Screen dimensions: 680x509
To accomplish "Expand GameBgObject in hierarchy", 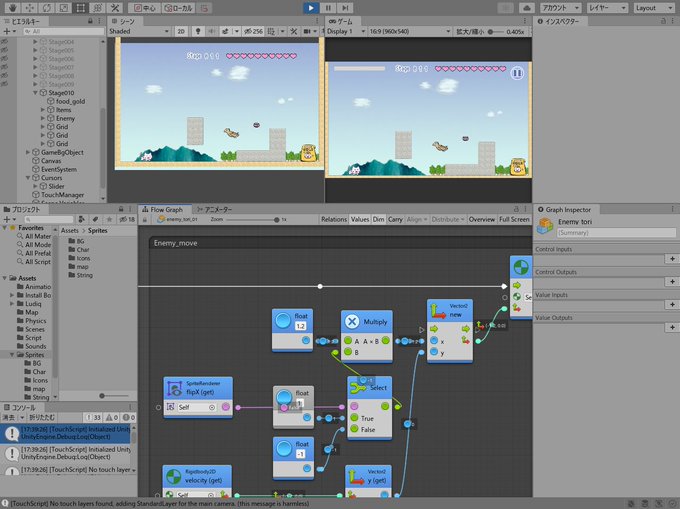I will pyautogui.click(x=28, y=152).
